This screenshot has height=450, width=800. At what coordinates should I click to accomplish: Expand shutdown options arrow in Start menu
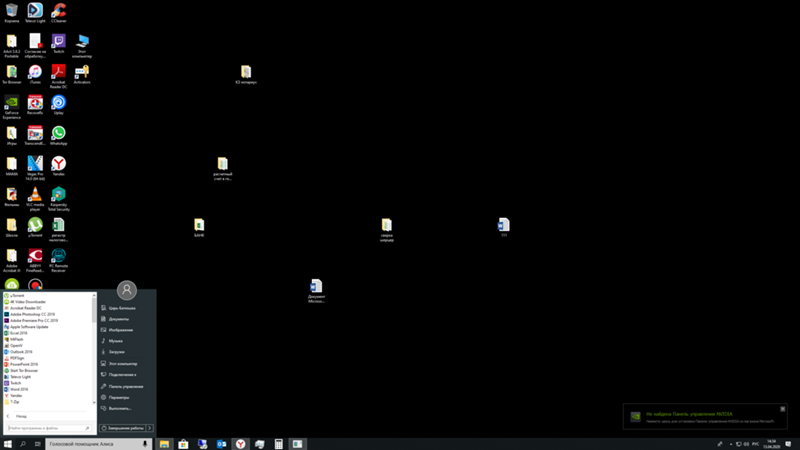point(149,428)
